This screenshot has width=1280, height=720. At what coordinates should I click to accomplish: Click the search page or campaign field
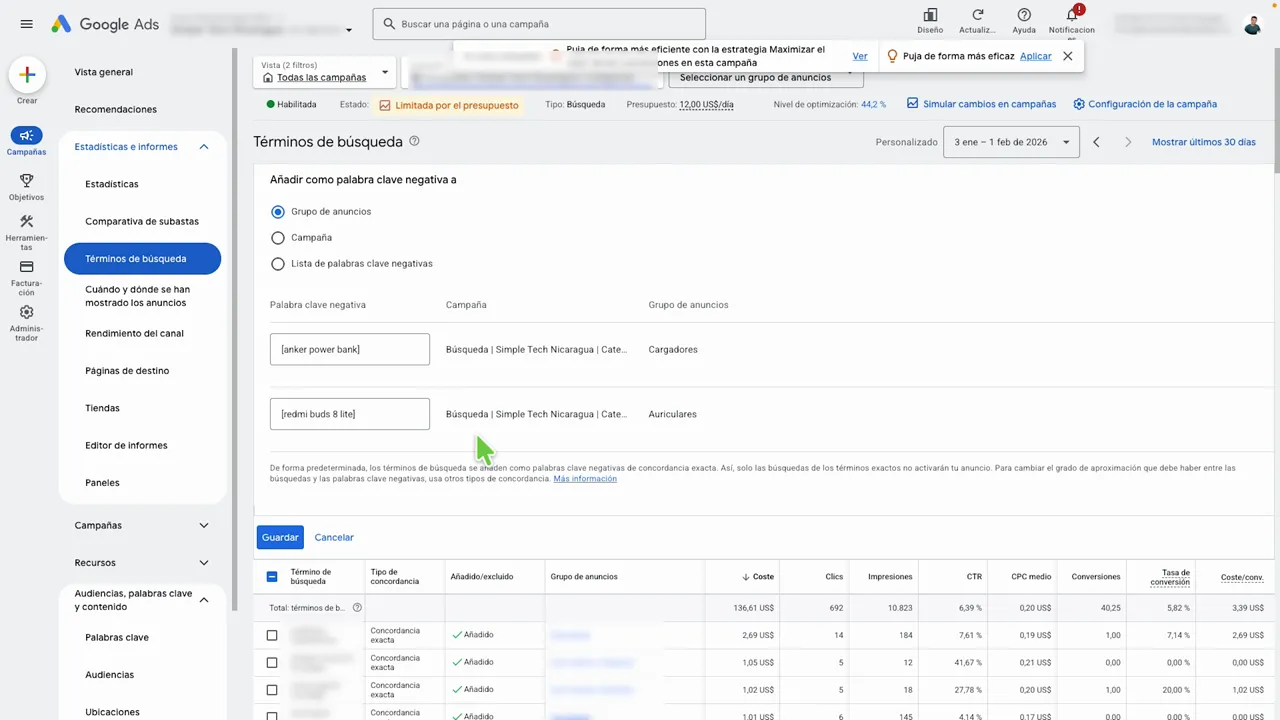pyautogui.click(x=539, y=24)
